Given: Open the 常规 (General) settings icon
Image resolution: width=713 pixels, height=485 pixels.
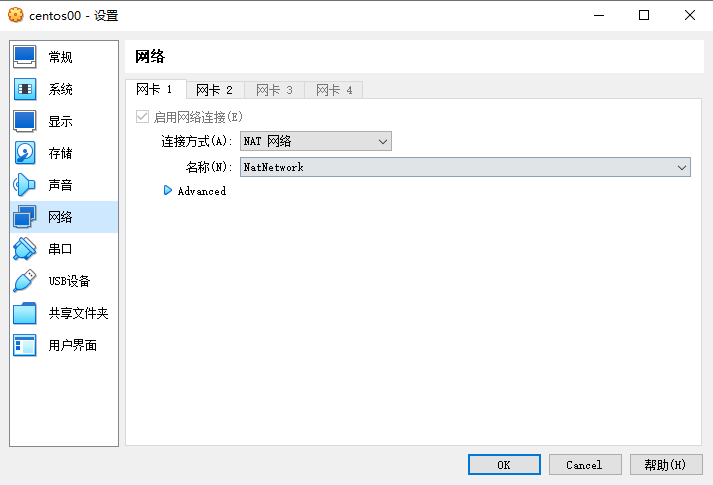Looking at the screenshot, I should [25, 57].
